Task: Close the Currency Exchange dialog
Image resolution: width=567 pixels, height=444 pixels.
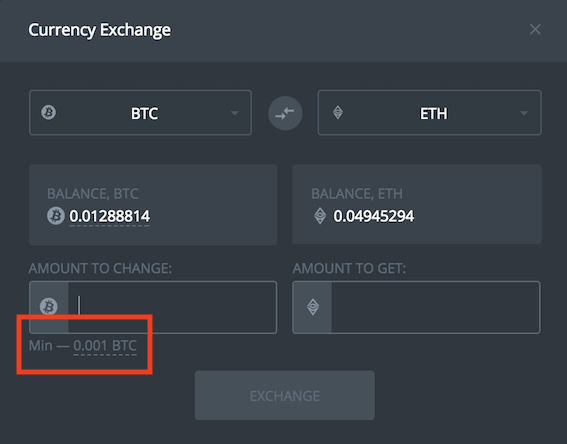Action: pyautogui.click(x=535, y=29)
